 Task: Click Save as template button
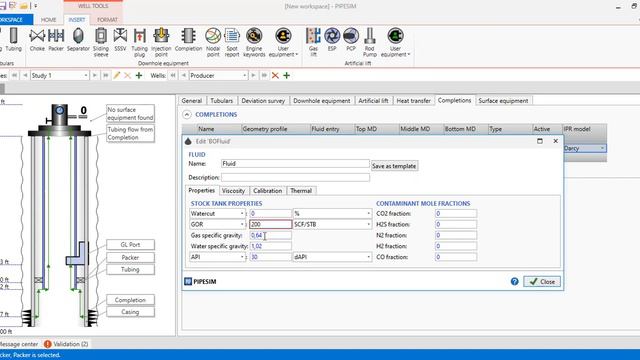point(394,166)
